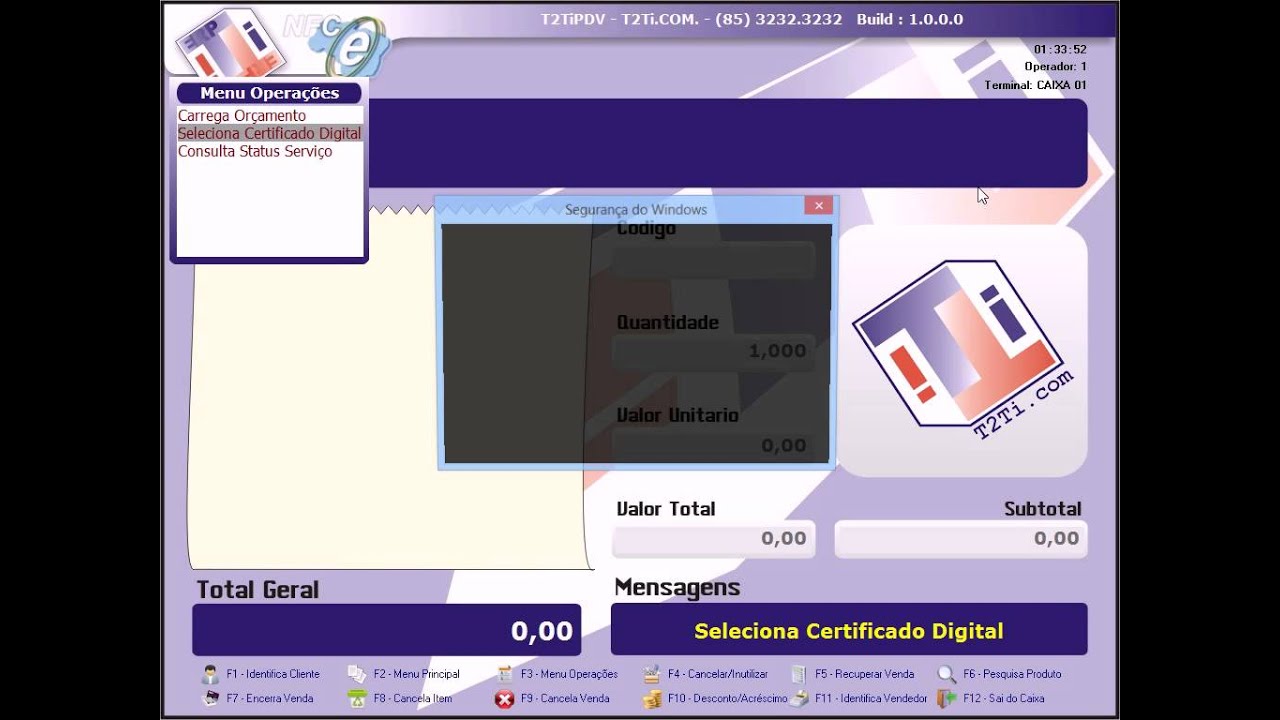Click the F4 - Cancelar/Inutilizar label

point(718,674)
